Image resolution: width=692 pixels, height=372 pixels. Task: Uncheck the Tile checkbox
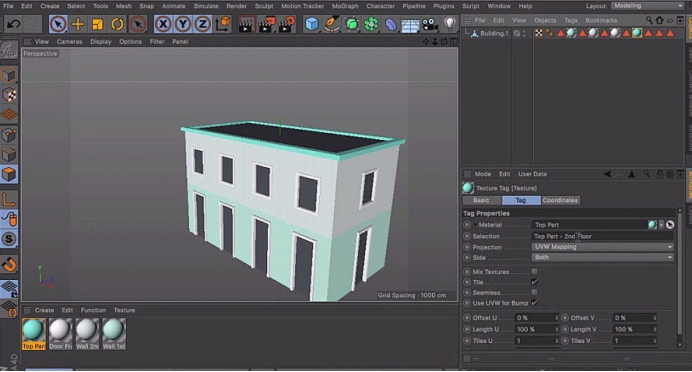tap(534, 282)
